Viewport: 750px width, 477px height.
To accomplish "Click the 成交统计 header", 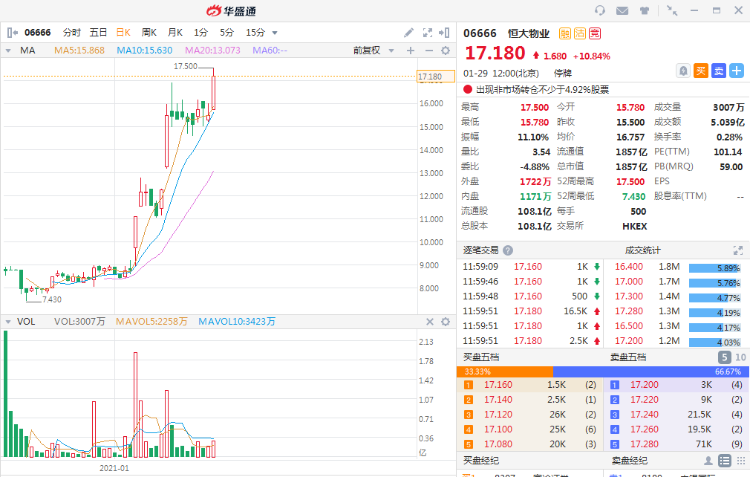I will [642, 250].
